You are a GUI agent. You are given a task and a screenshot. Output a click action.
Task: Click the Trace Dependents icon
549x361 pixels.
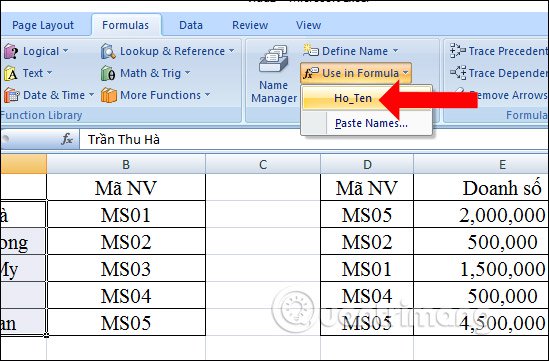[x=458, y=73]
